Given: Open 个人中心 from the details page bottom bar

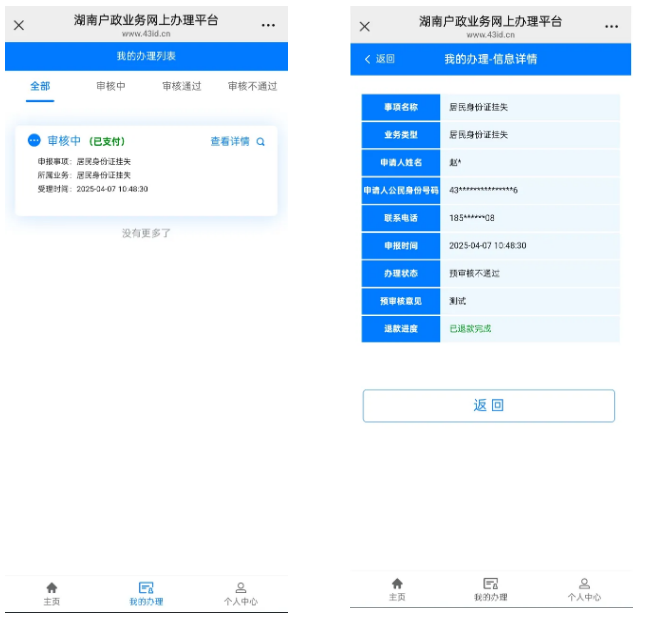Looking at the screenshot, I should tap(584, 584).
